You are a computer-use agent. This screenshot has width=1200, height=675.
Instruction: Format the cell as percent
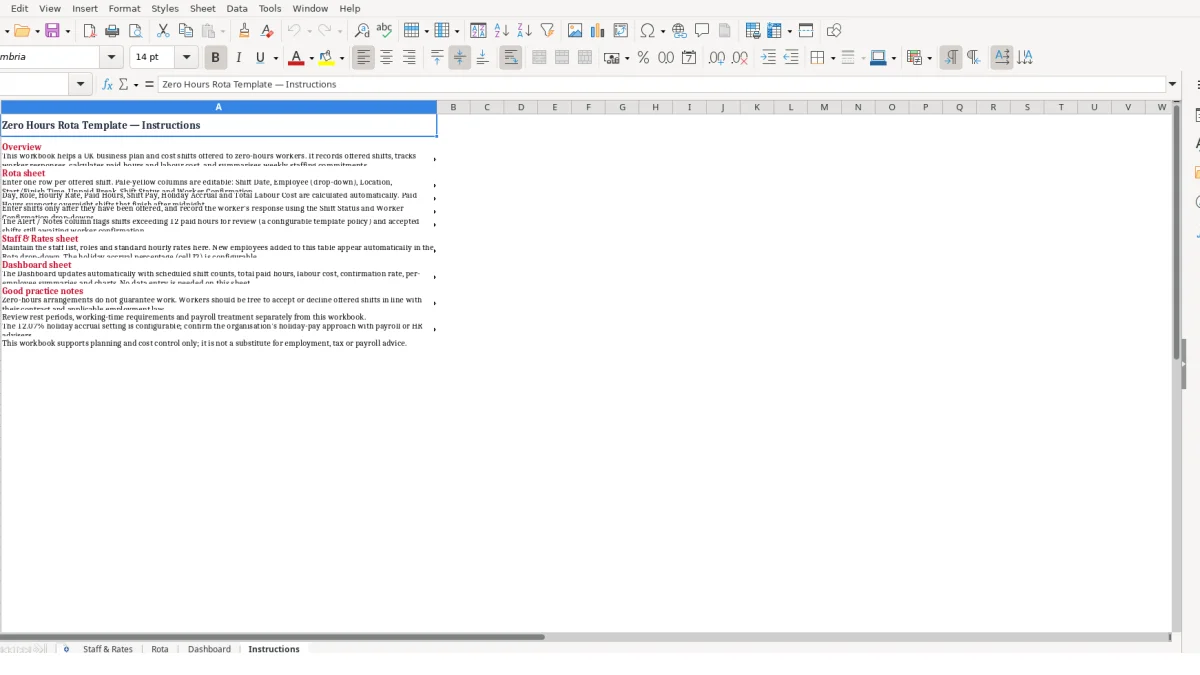click(x=643, y=58)
